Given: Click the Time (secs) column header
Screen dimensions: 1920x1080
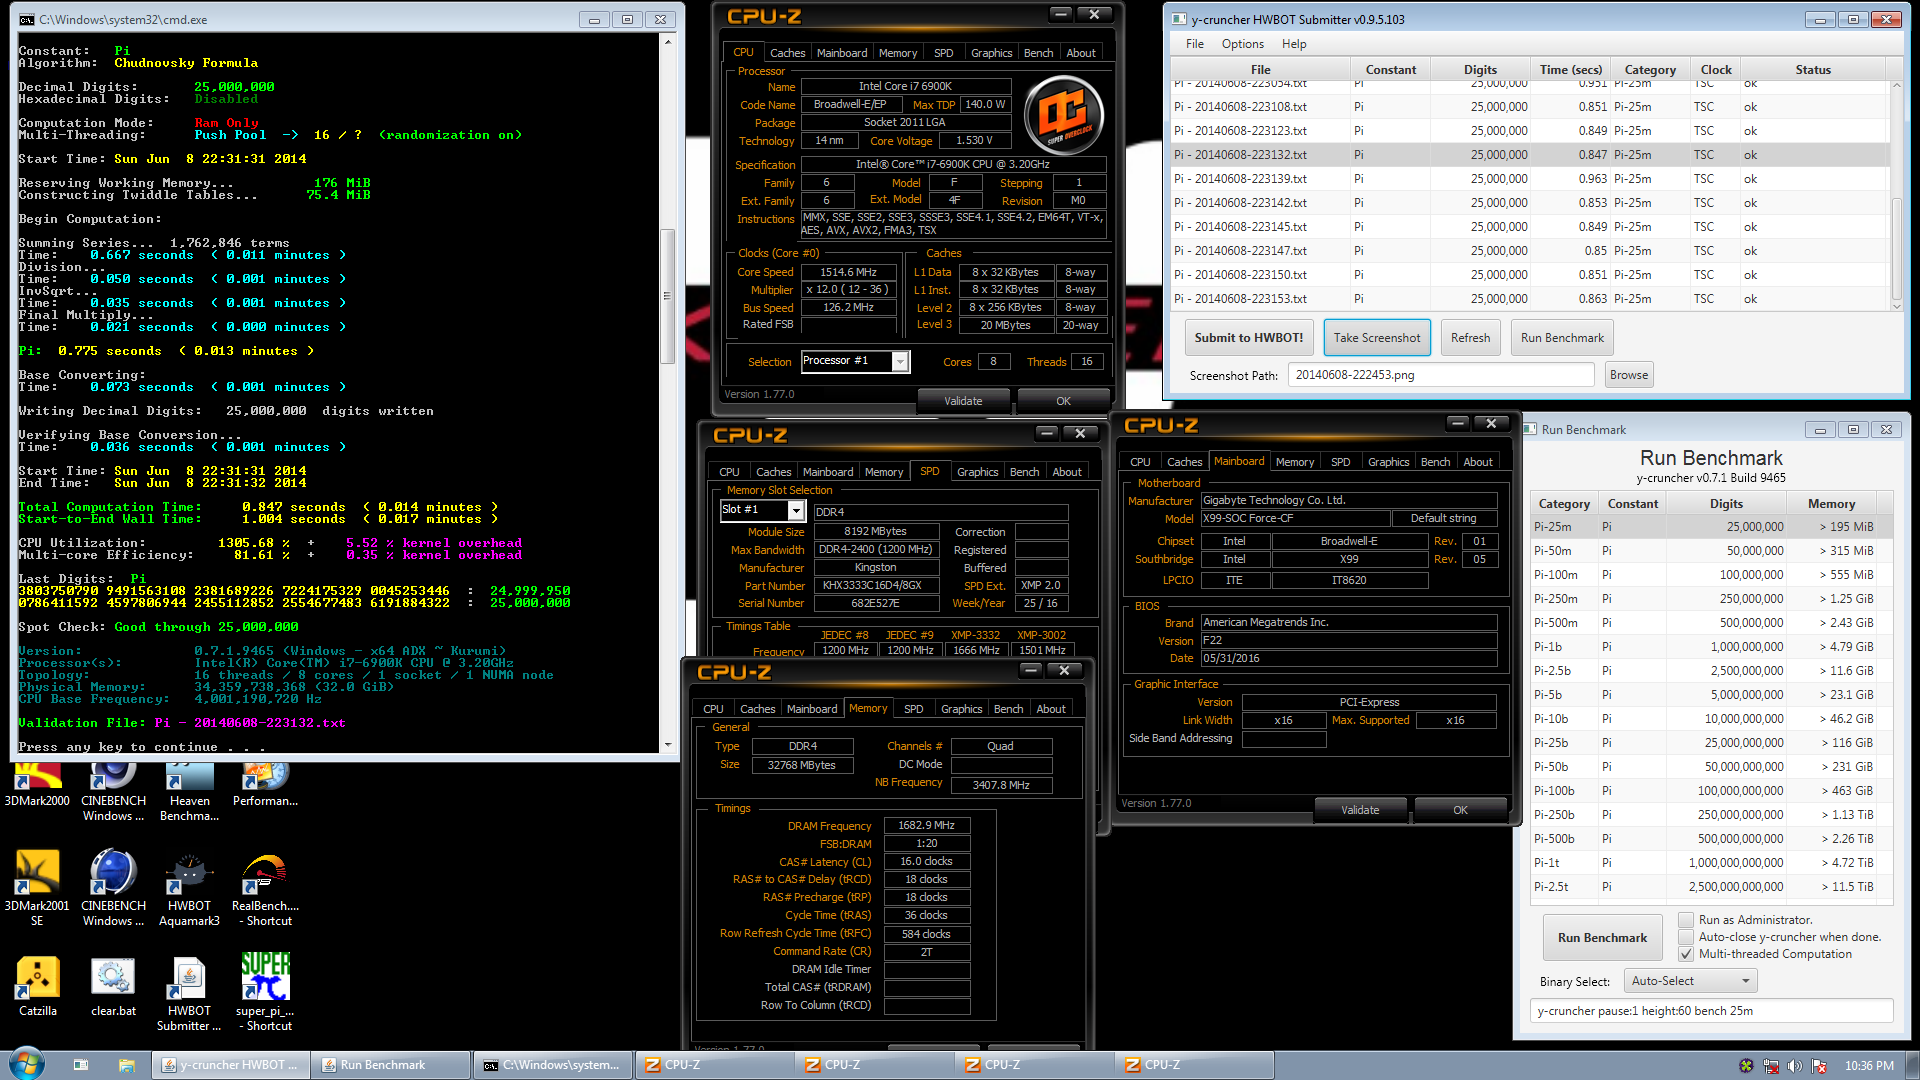Looking at the screenshot, I should pos(1571,70).
